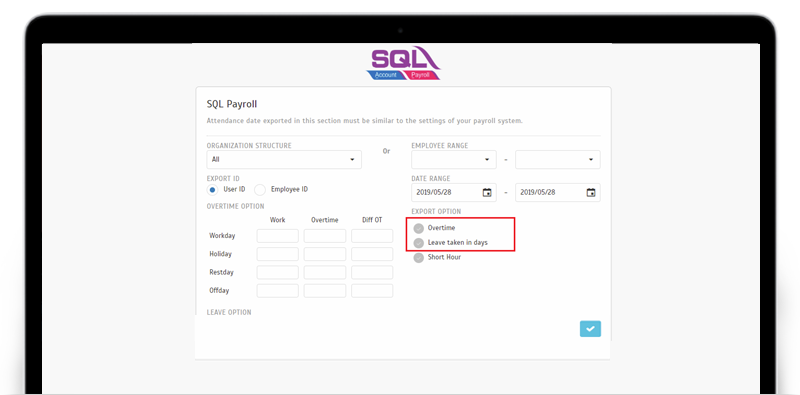This screenshot has height=395, width=800.
Task: Select the User ID radio button
Action: [212, 190]
